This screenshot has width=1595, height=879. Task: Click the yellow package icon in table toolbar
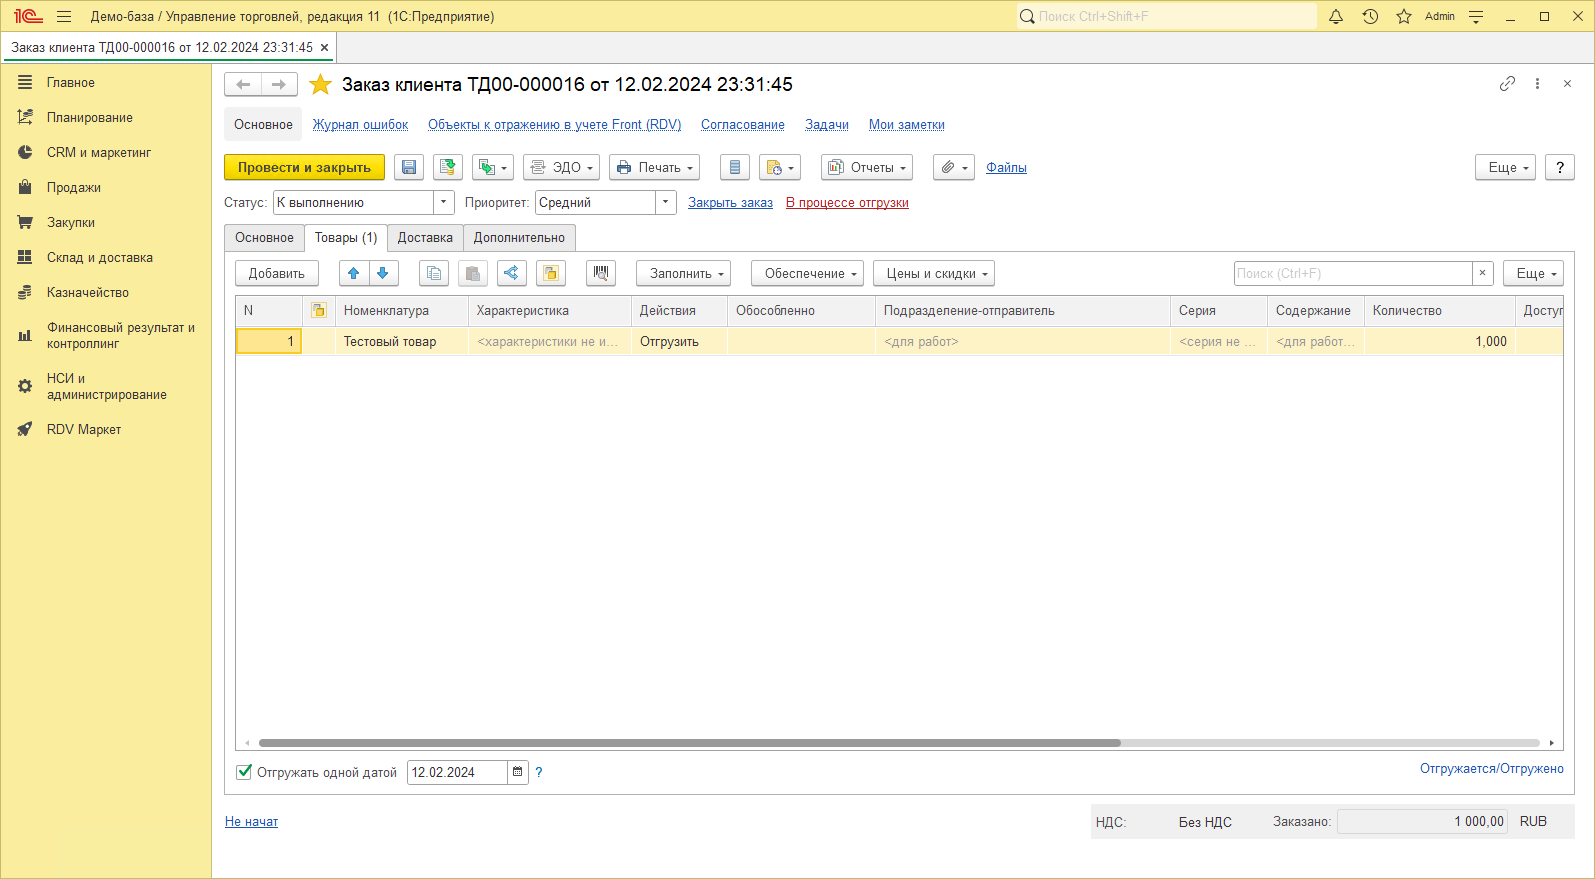point(551,274)
